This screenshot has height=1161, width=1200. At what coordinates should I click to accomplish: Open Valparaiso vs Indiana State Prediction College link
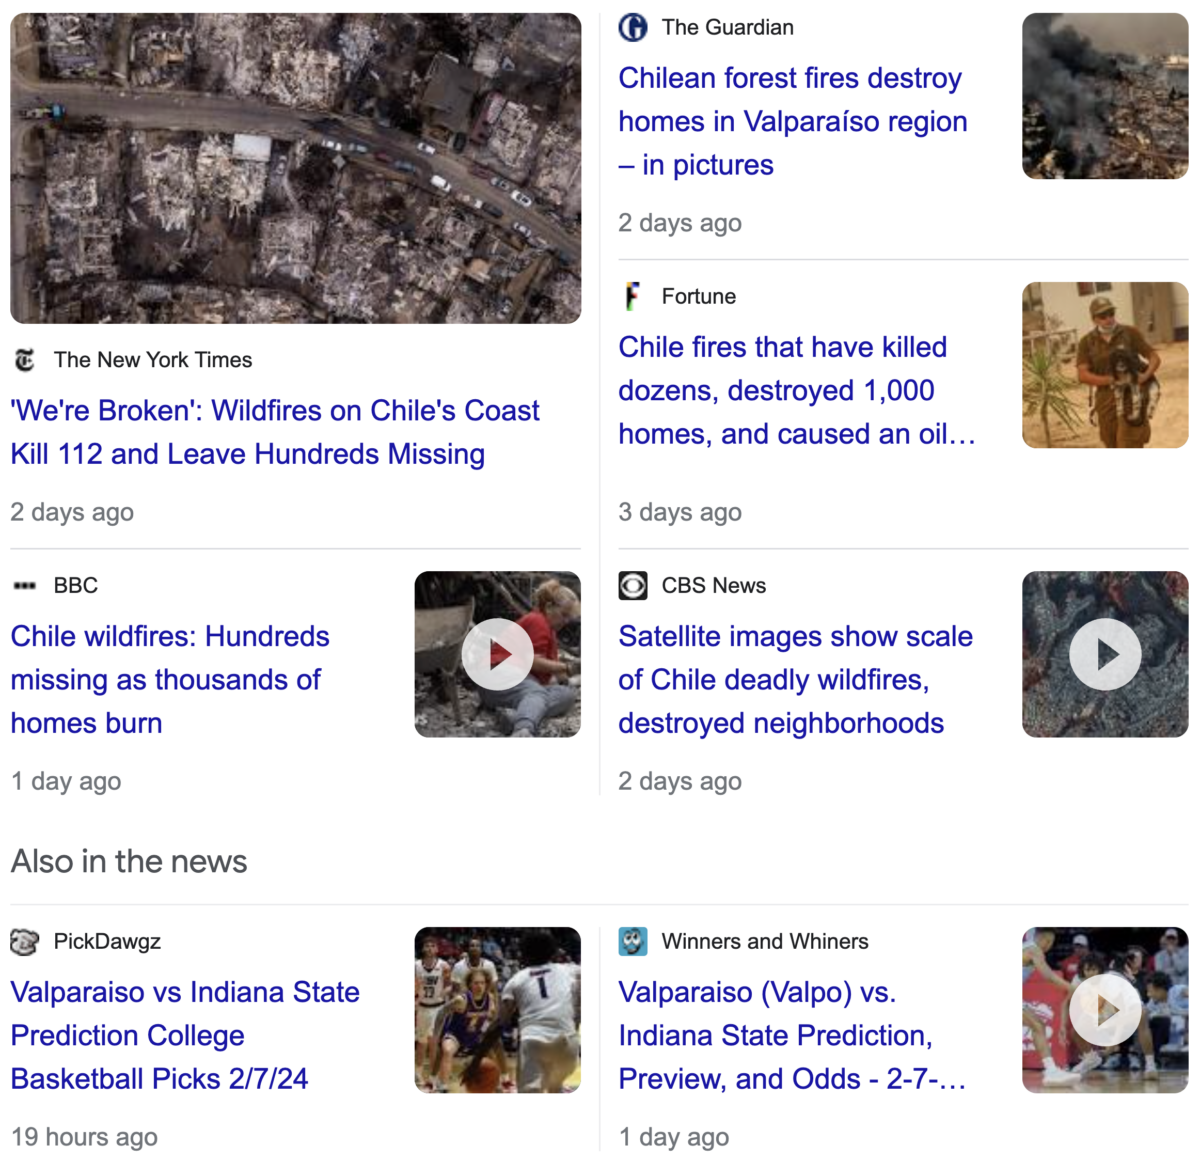tap(185, 1035)
